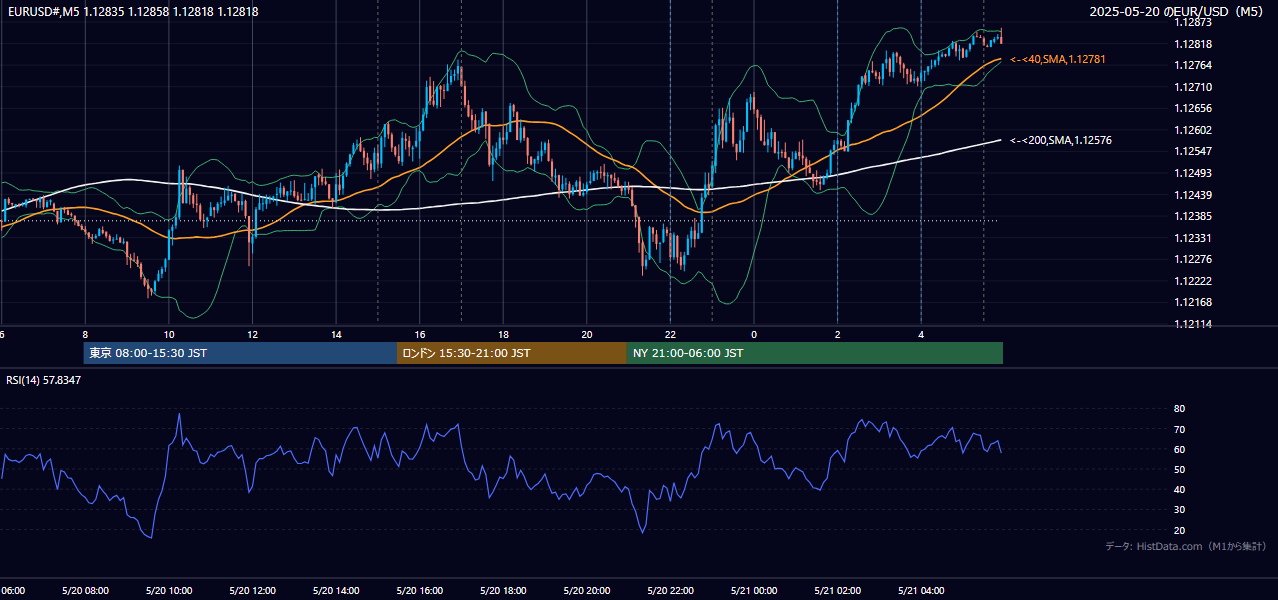Click hour label 8 below price chart
1278x600 pixels.
pyautogui.click(x=85, y=334)
